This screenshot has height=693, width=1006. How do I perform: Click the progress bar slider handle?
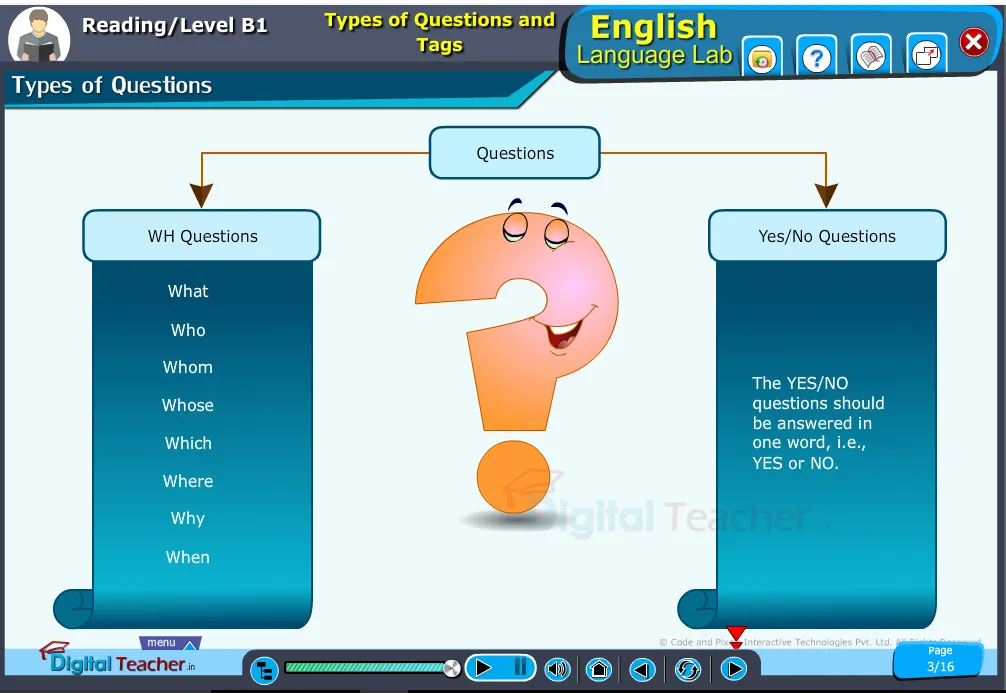452,669
